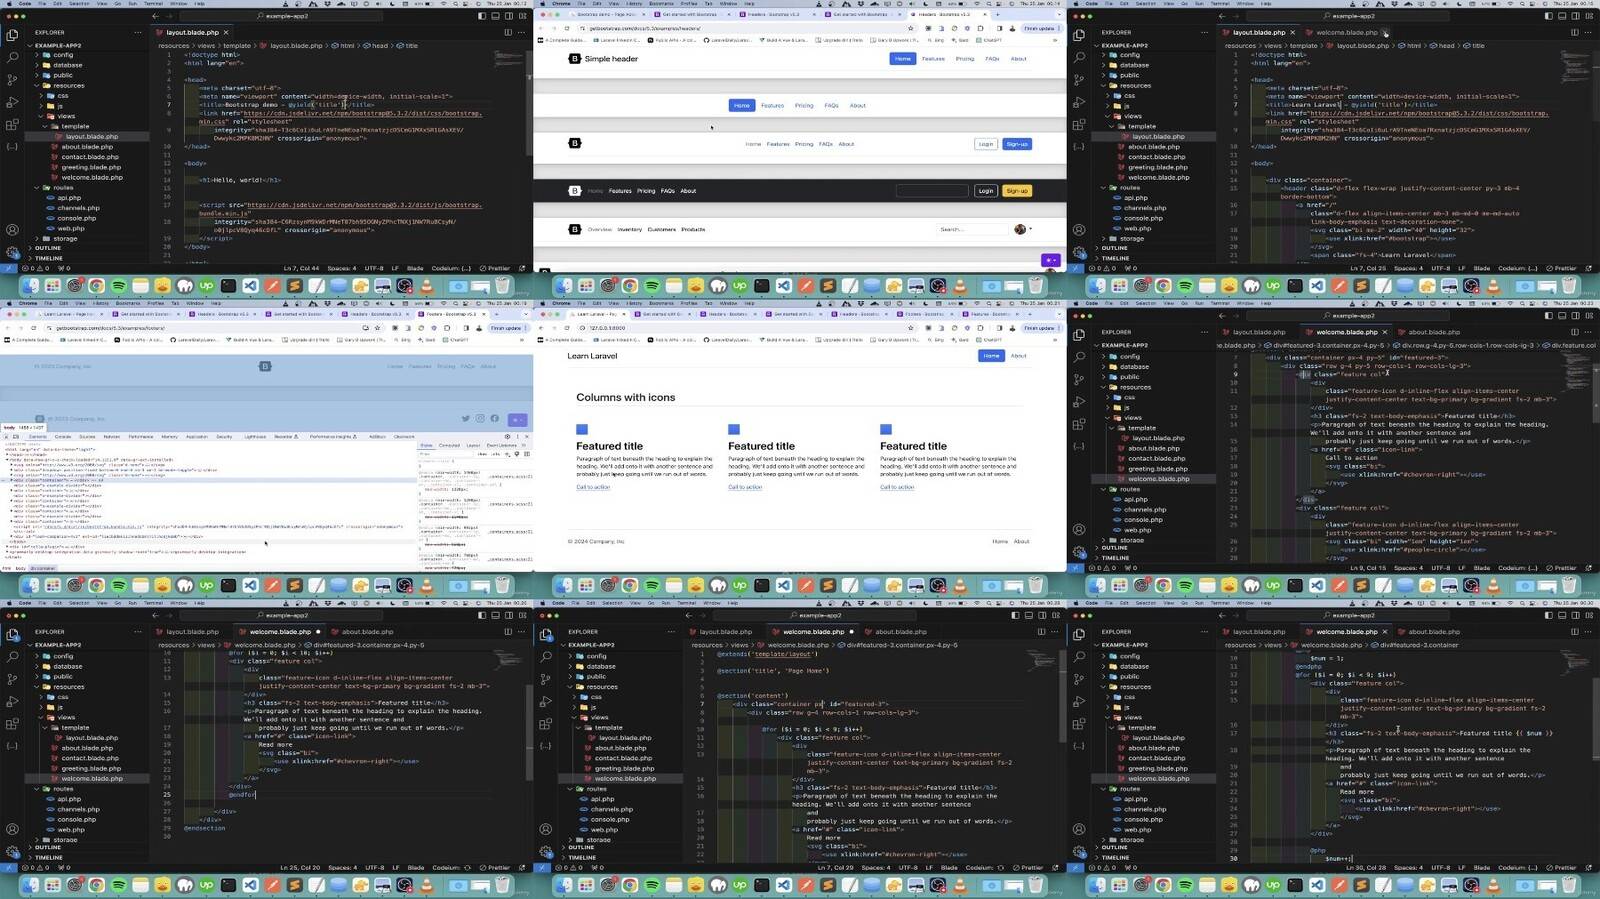Click the "Columns with icons" heading

626,397
